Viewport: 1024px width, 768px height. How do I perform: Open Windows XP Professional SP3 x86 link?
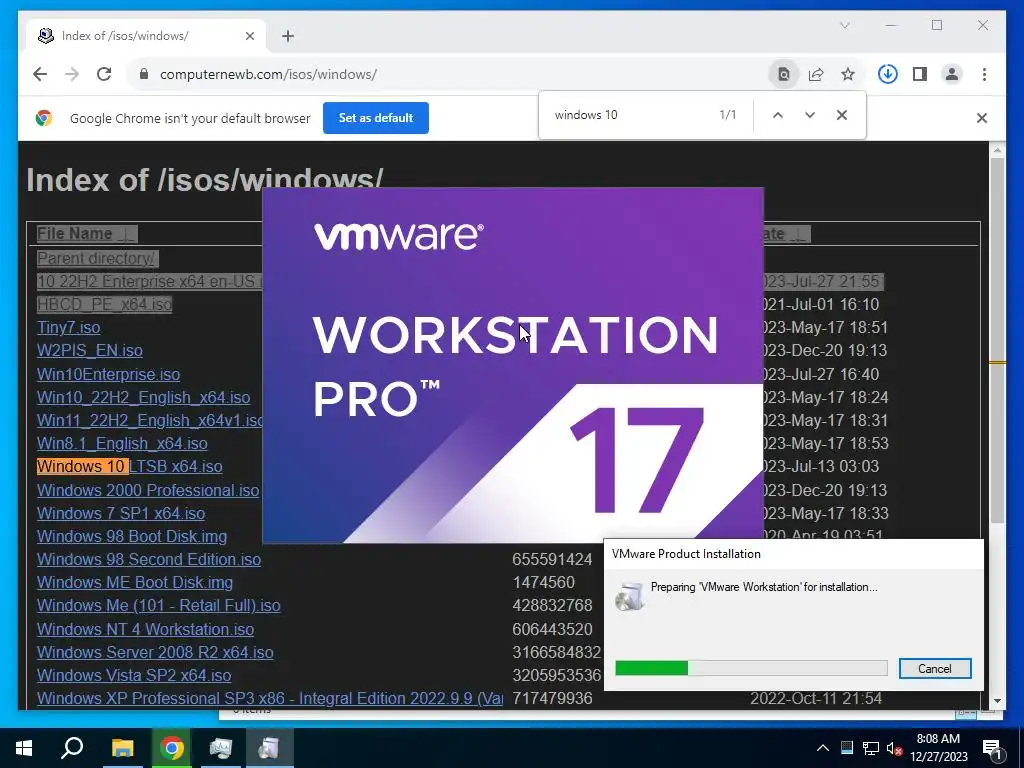270,698
